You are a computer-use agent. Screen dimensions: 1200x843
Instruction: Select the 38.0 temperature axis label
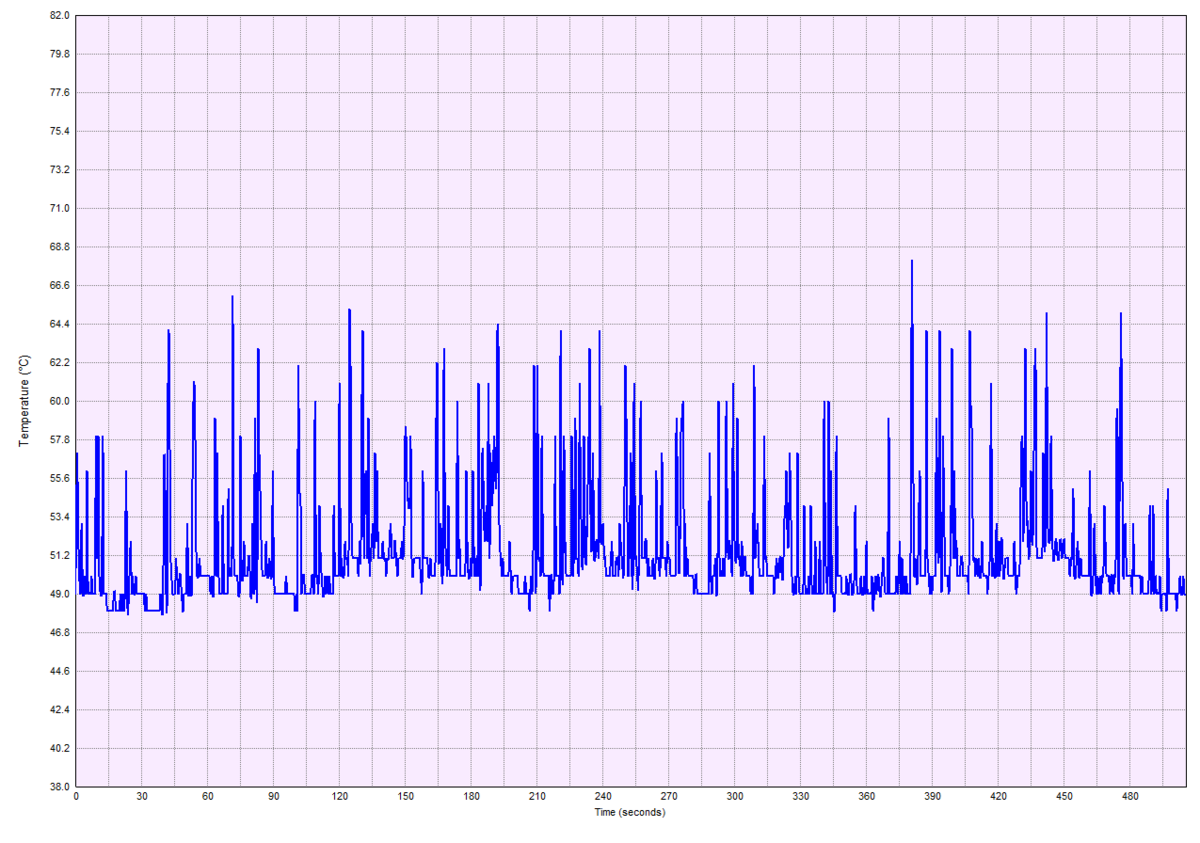[x=59, y=786]
